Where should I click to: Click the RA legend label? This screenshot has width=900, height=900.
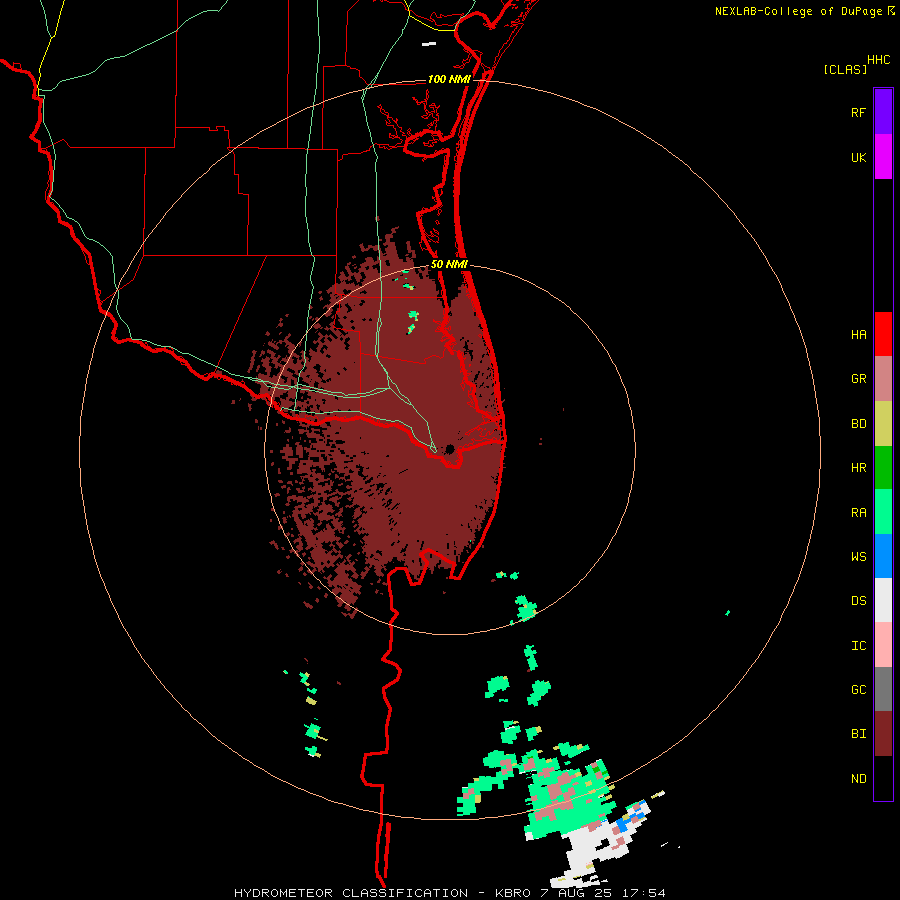[858, 513]
